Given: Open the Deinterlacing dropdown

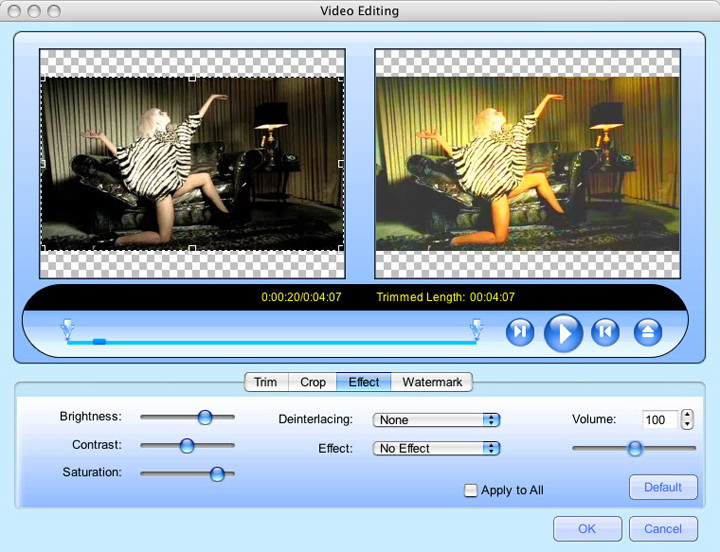Looking at the screenshot, I should click(435, 420).
